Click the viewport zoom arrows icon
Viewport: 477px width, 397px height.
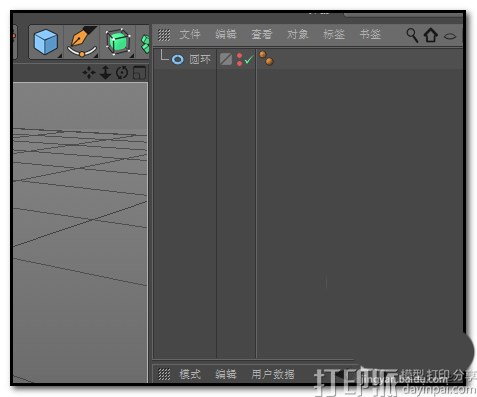point(105,72)
